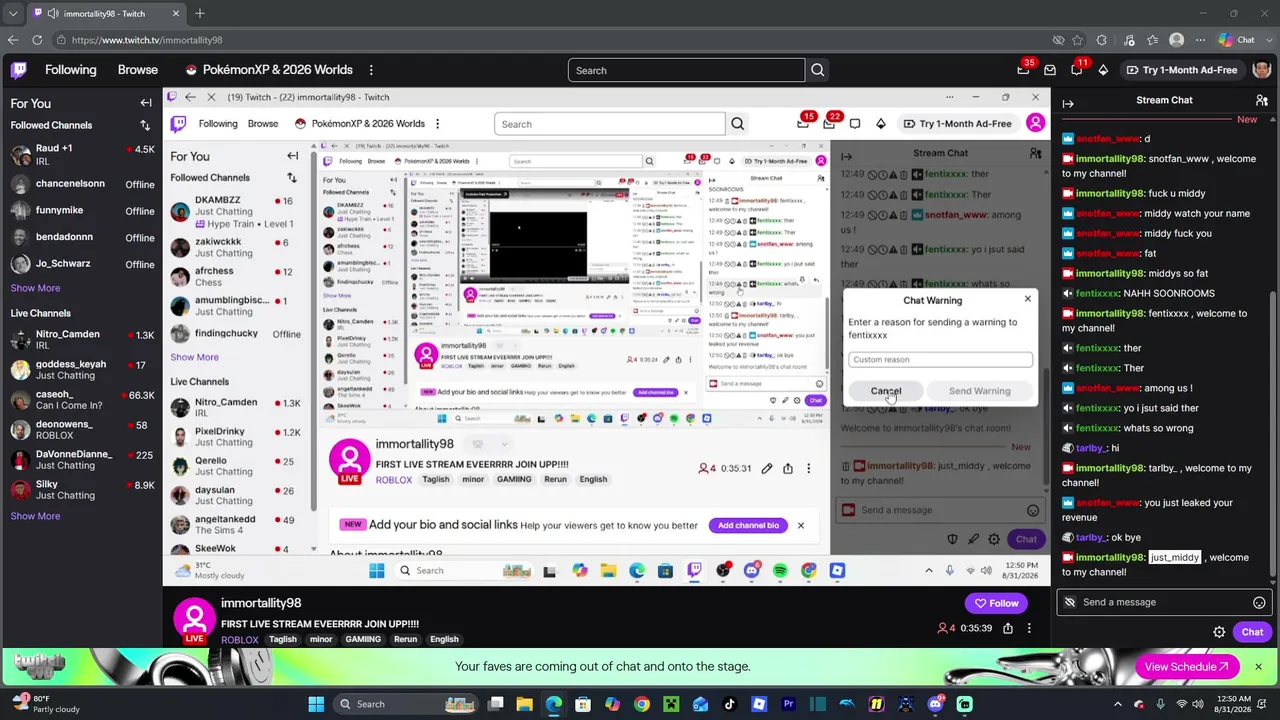Screen dimensions: 1280x720
Task: Open more options below the stream
Action: pyautogui.click(x=1029, y=628)
